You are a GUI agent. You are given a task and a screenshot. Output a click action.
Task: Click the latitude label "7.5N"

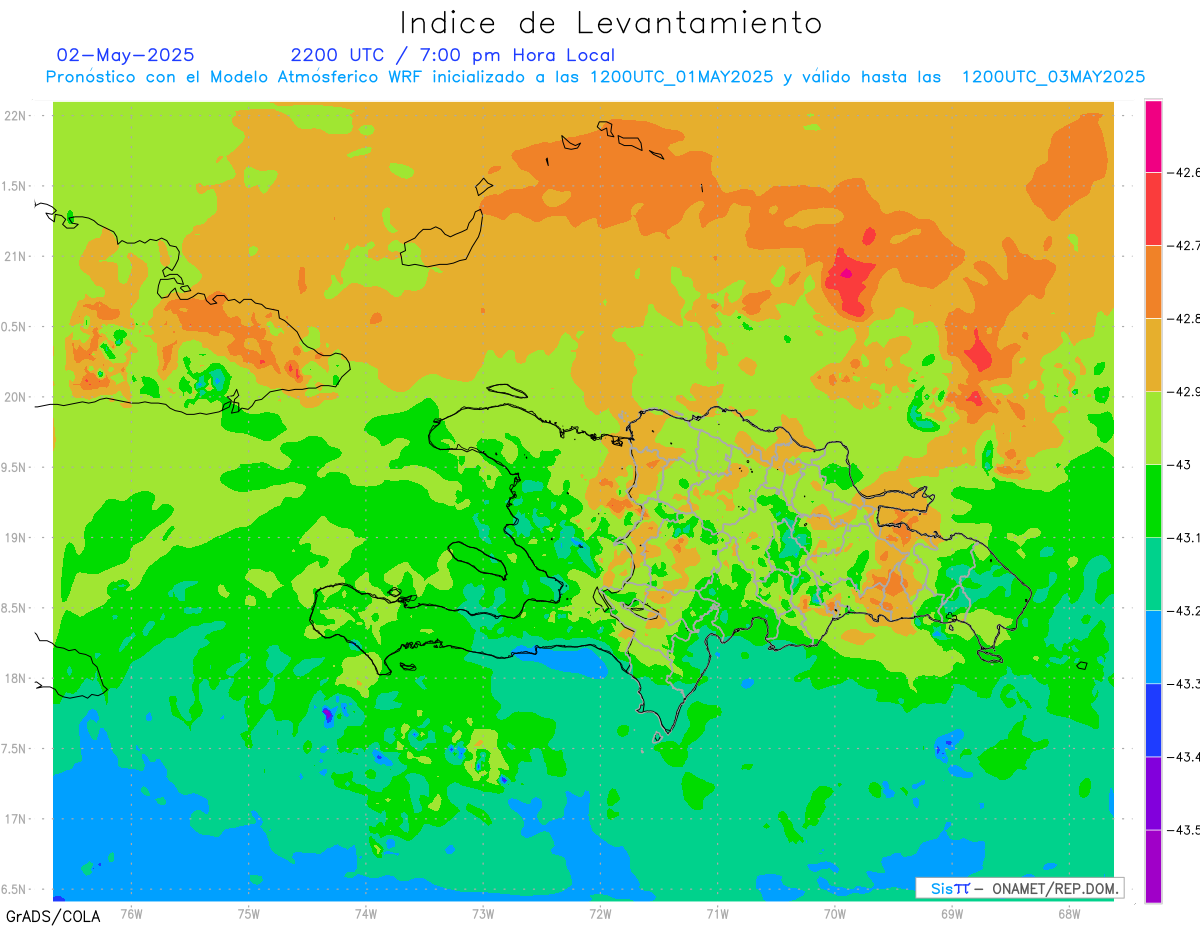[x=15, y=749]
